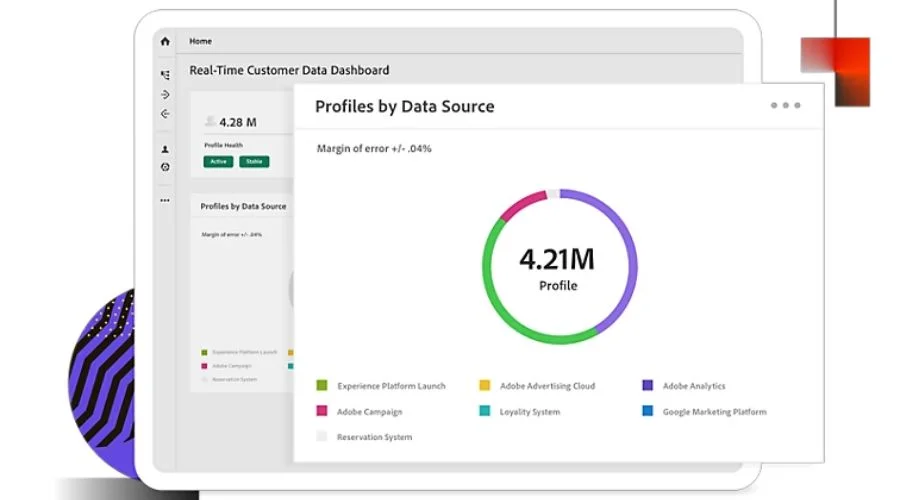Click Loyalty System legend label
The height and width of the screenshot is (500, 900).
click(x=530, y=412)
